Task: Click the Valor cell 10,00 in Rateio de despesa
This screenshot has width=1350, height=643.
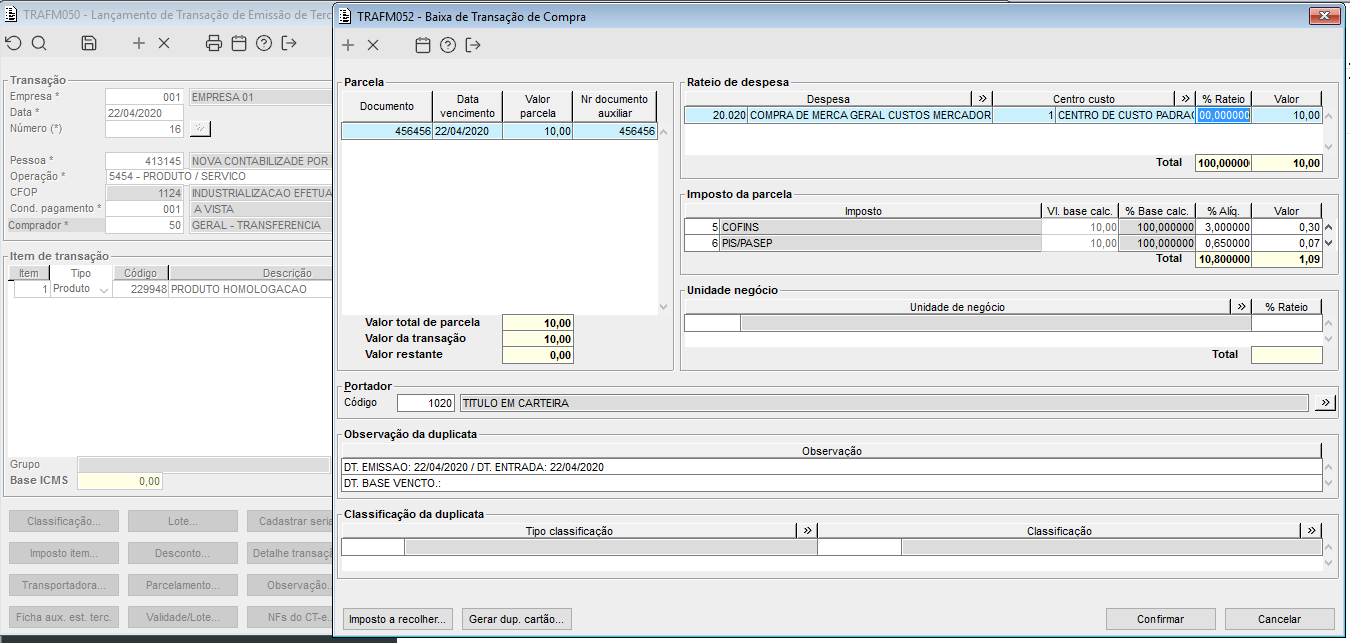Action: (x=1286, y=115)
